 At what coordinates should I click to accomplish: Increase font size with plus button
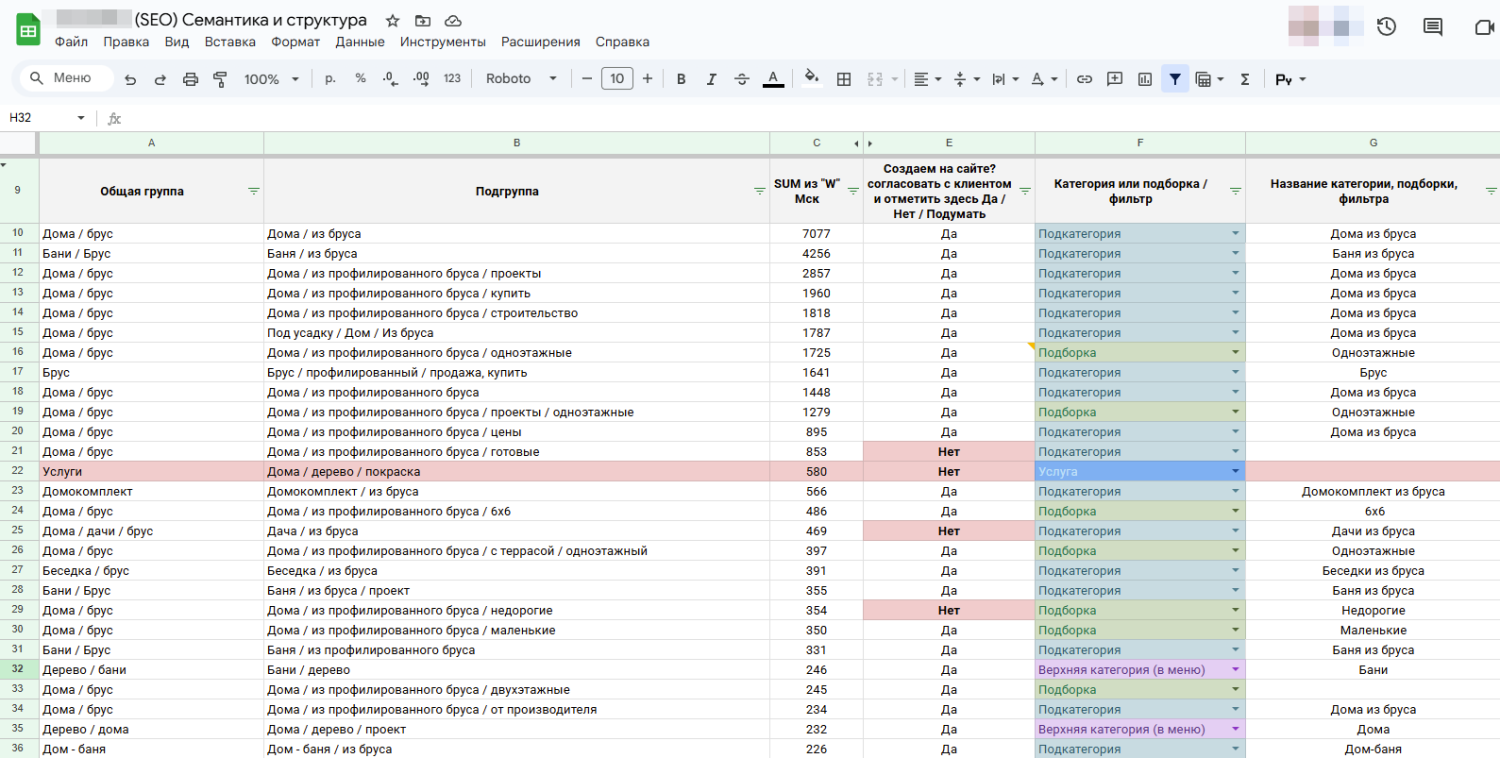click(647, 79)
